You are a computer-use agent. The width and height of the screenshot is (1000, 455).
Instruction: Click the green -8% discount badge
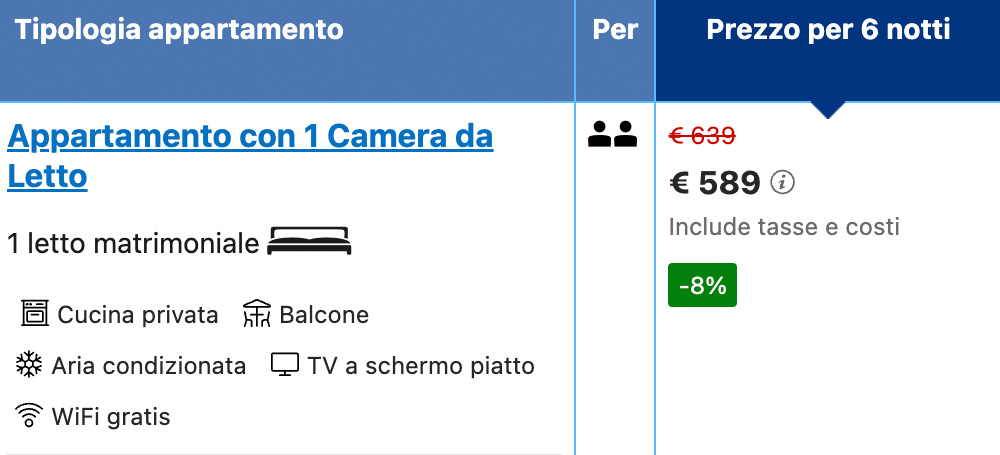point(702,285)
